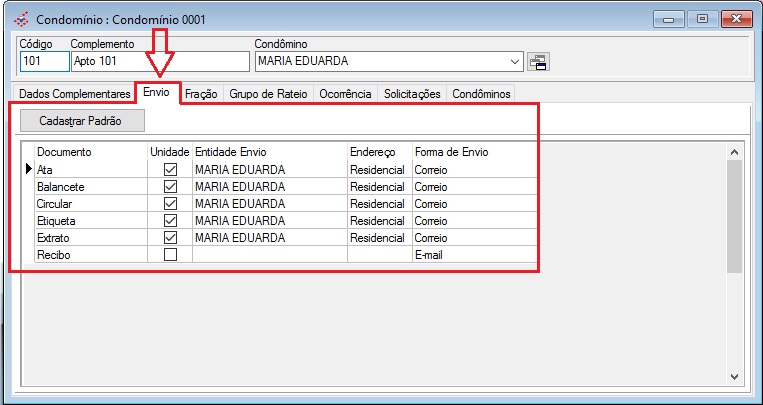Switch to the Dados Complementares tab

pos(75,94)
